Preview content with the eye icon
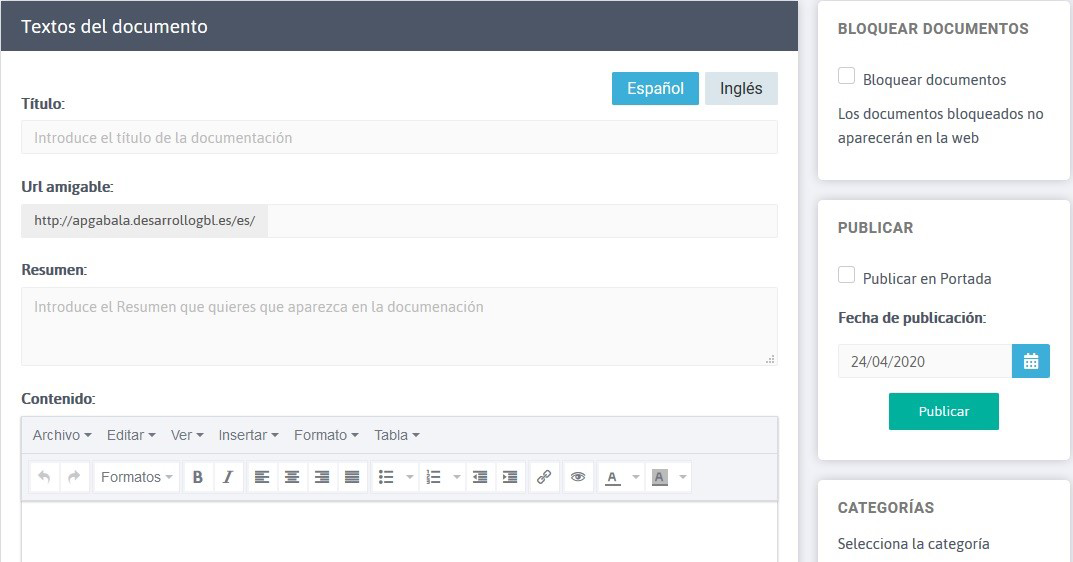This screenshot has height=562, width=1073. pos(578,477)
